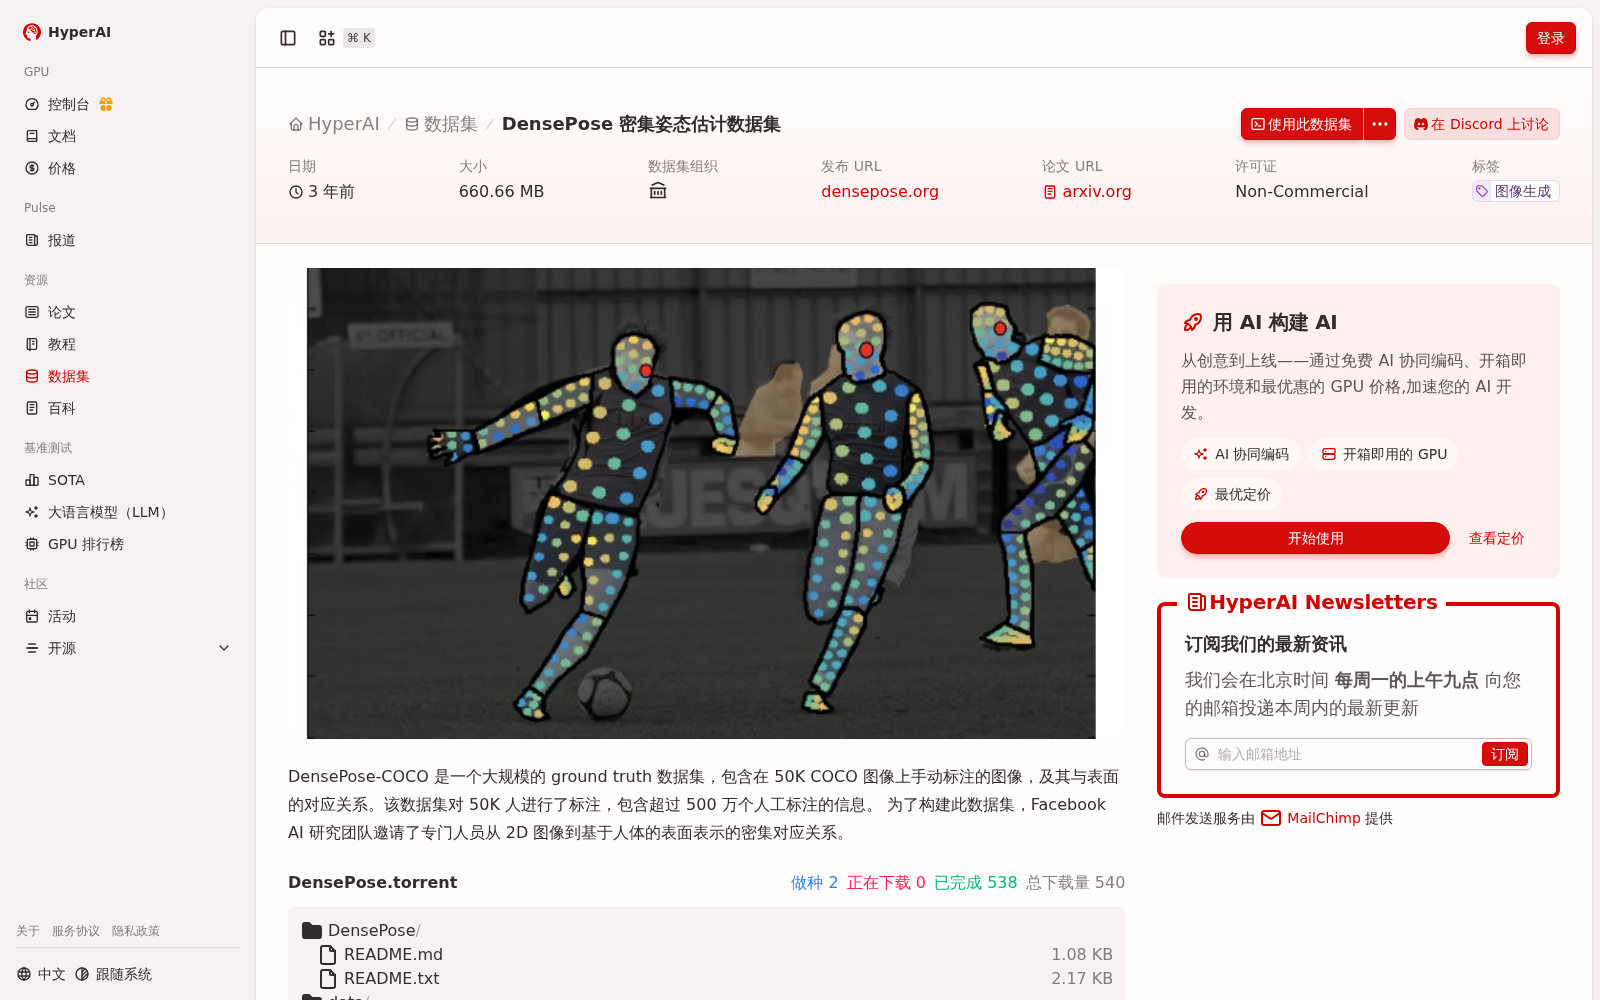Click the 登录 login button
The width and height of the screenshot is (1600, 1000).
point(1550,38)
